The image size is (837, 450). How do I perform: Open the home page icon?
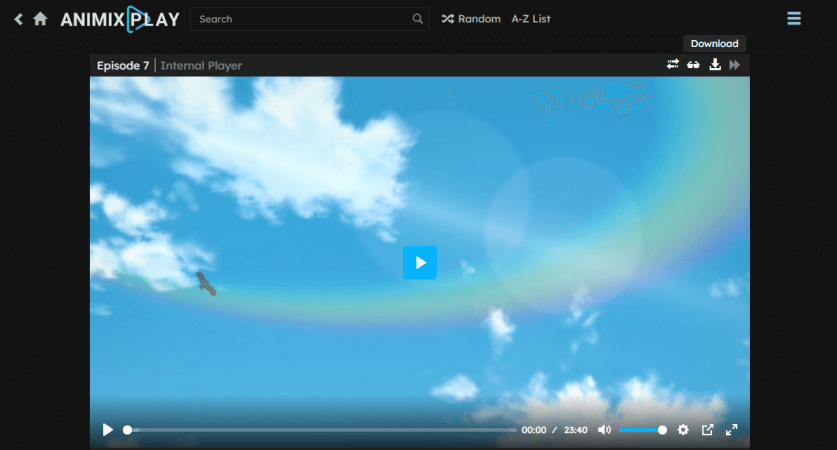pos(40,19)
